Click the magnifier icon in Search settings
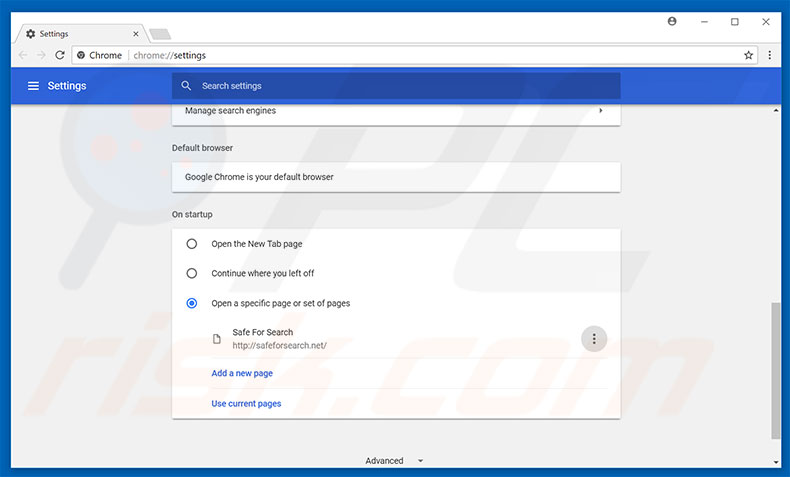The image size is (790, 477). (x=186, y=86)
